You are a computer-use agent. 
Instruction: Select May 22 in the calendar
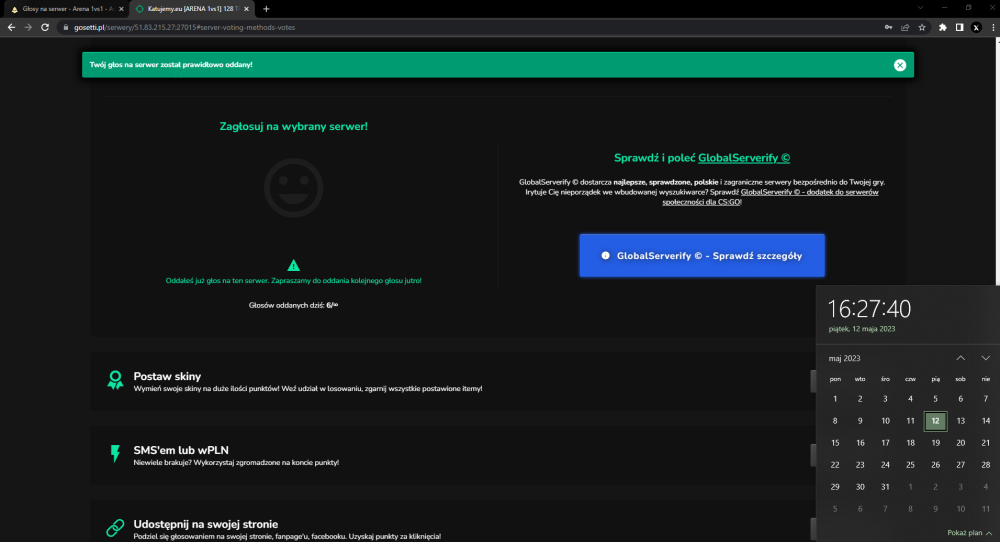point(835,465)
